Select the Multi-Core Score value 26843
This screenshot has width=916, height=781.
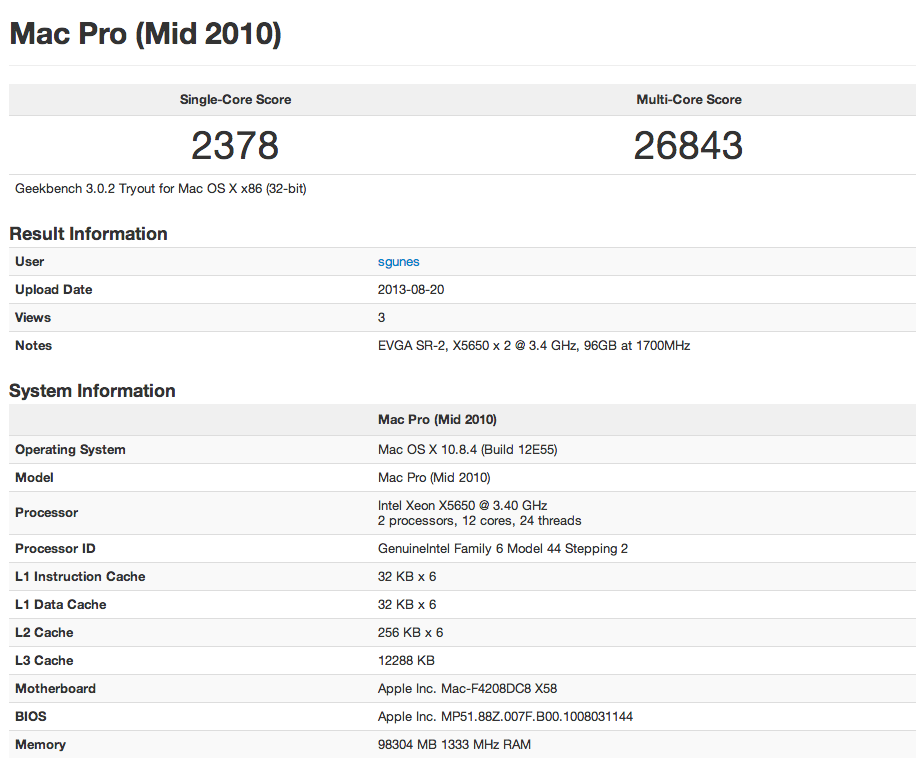(688, 145)
